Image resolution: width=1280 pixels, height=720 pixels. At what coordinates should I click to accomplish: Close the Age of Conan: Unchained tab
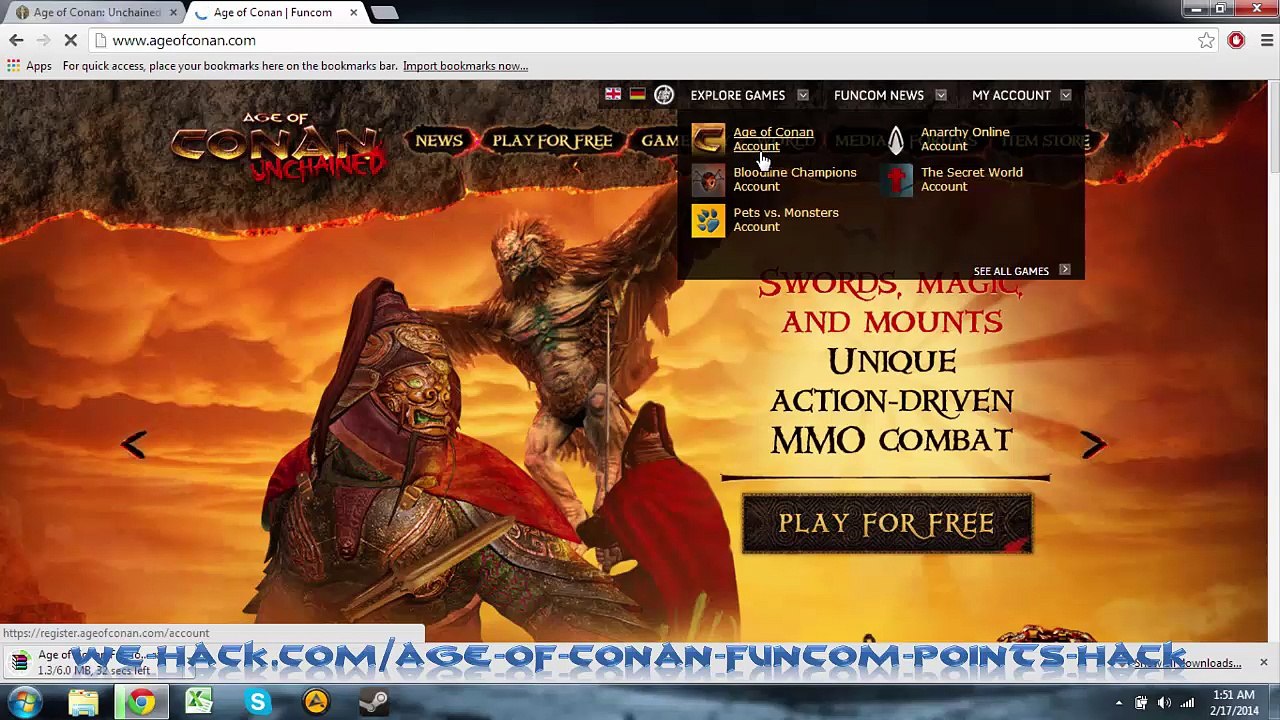173,12
